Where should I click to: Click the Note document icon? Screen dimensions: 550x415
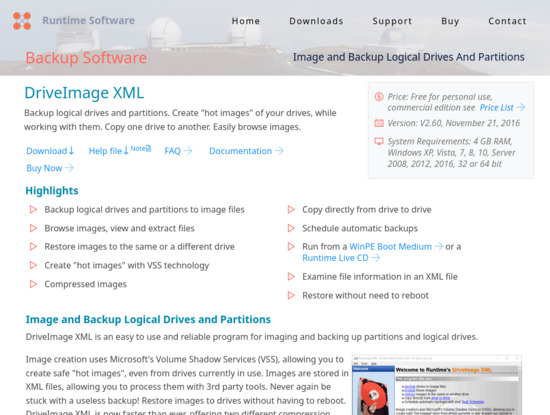[x=148, y=148]
